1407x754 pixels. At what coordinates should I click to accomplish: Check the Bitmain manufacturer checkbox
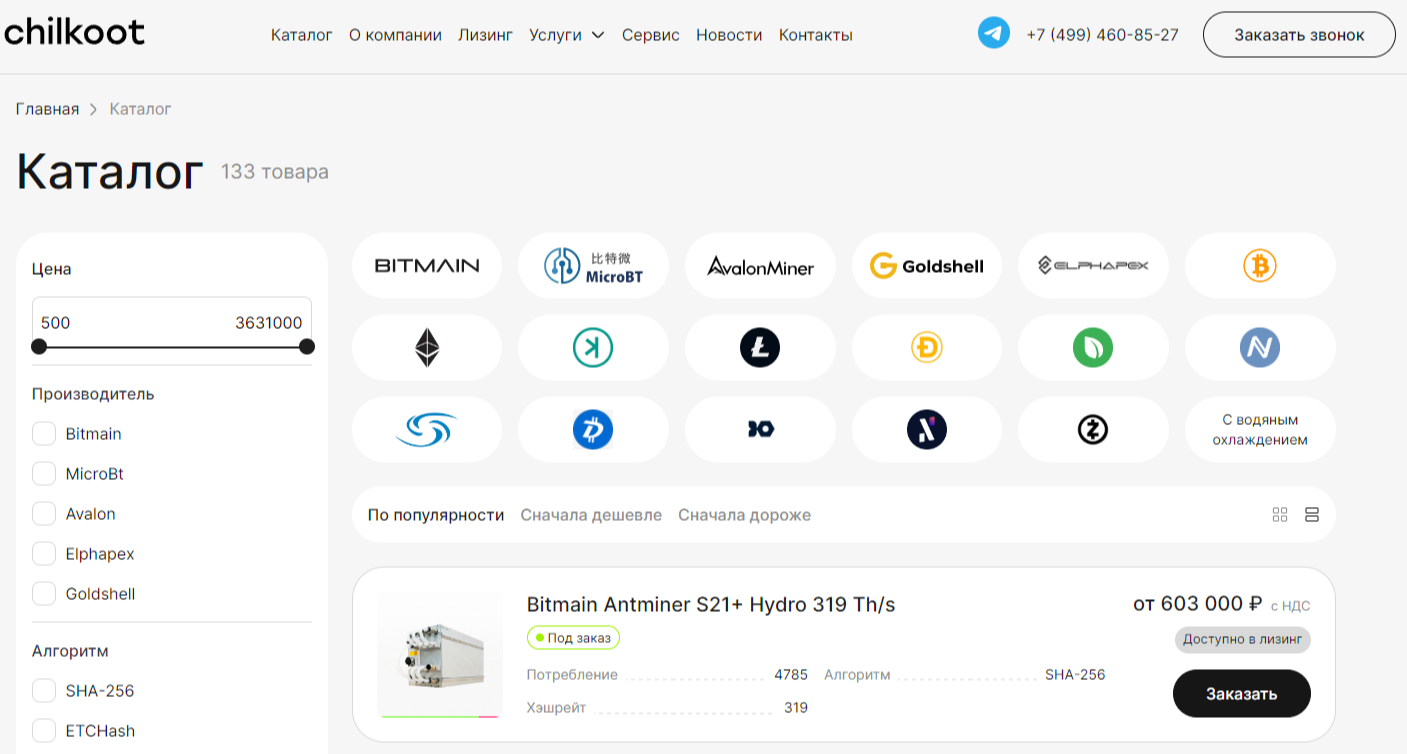pos(44,434)
